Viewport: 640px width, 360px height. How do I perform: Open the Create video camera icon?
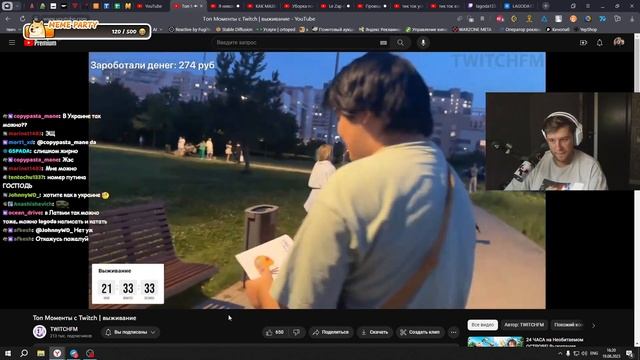click(583, 42)
